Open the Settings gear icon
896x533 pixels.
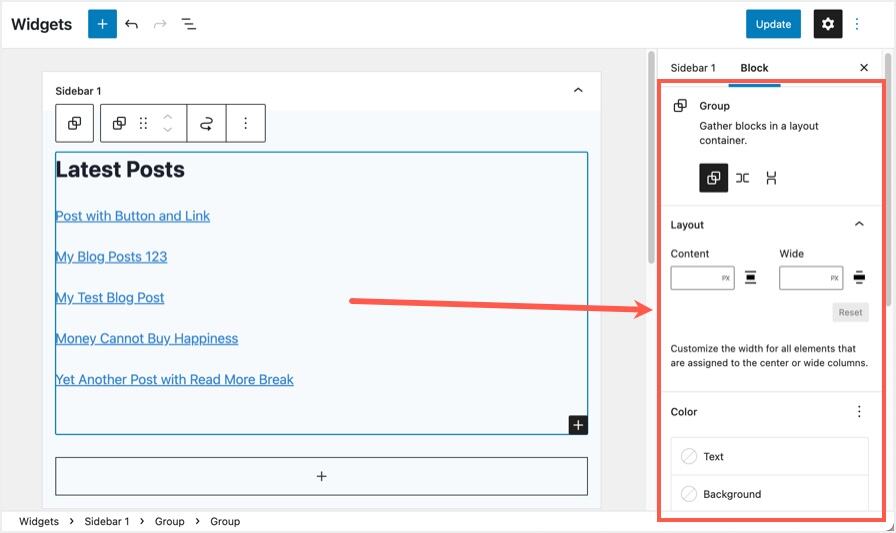click(827, 24)
